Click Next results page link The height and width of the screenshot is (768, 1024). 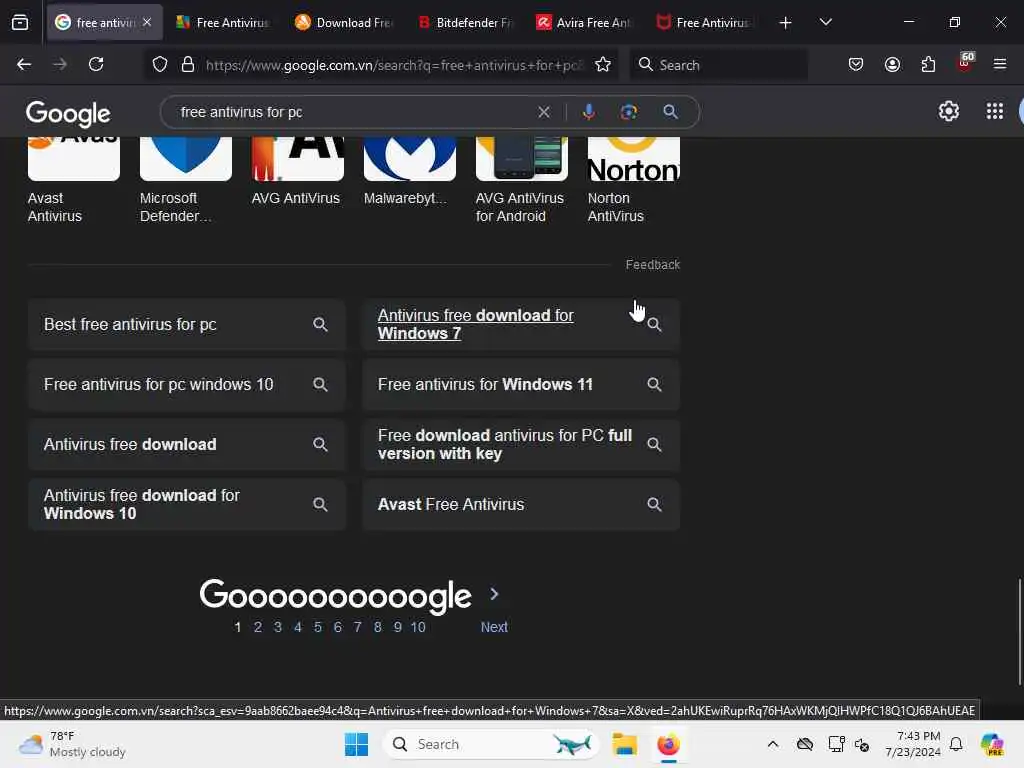(494, 627)
